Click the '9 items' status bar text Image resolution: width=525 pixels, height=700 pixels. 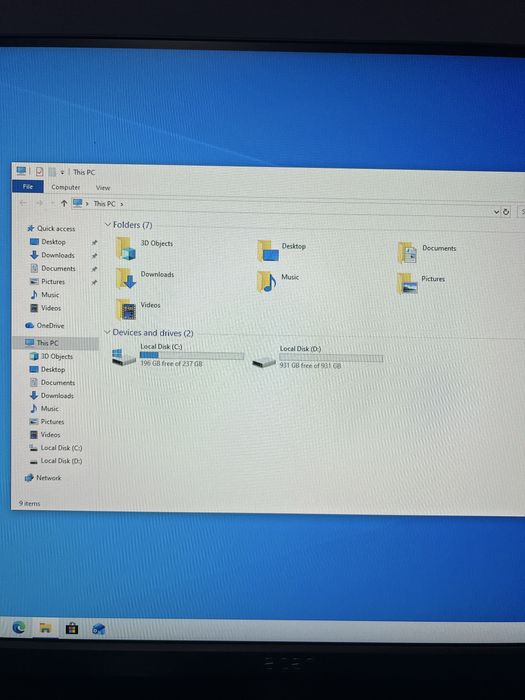coord(29,503)
